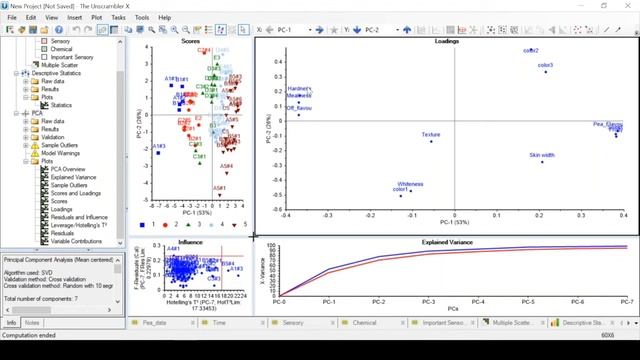Select Variable Contributions in tree

coord(76,241)
